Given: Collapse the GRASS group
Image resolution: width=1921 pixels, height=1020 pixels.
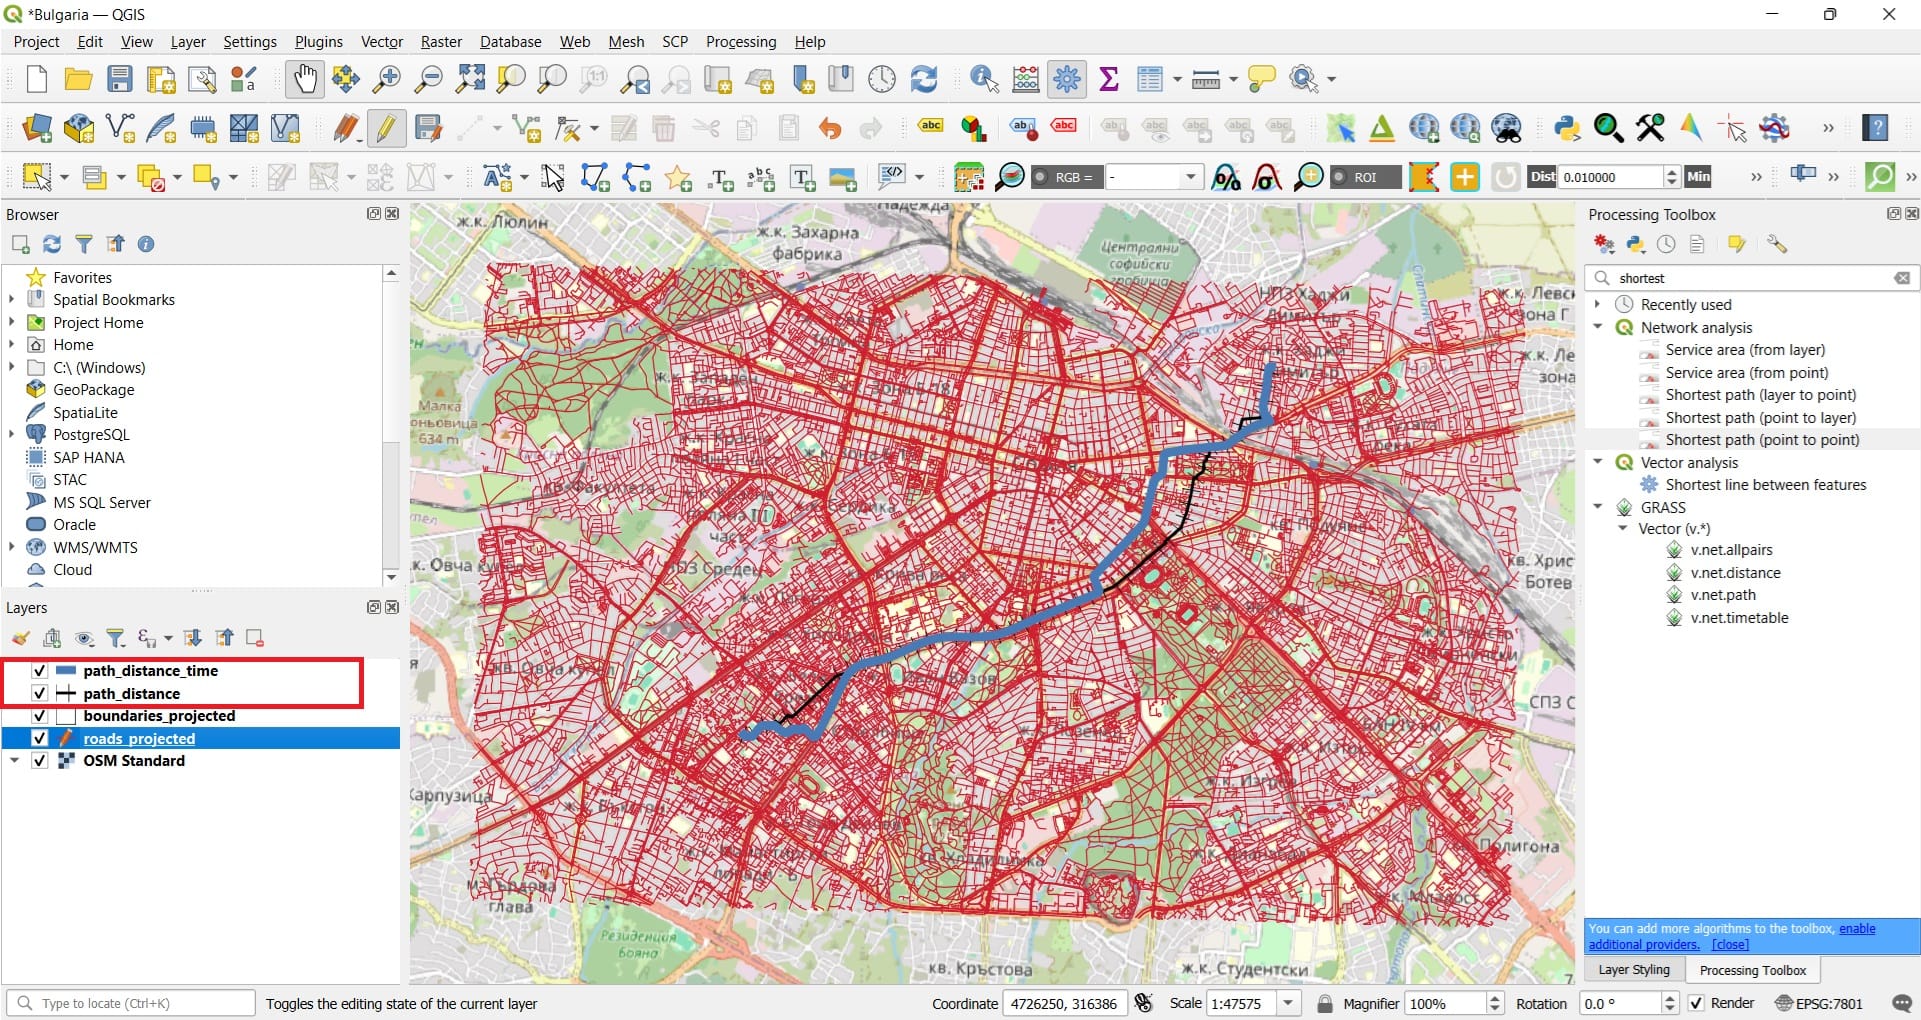Looking at the screenshot, I should pos(1598,507).
